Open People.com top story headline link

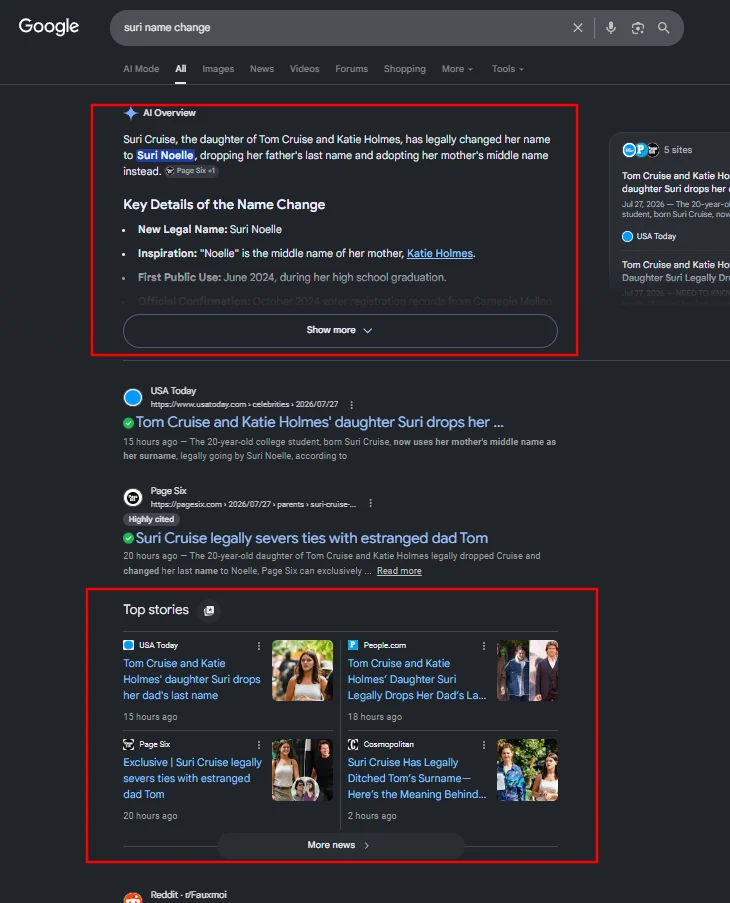417,680
